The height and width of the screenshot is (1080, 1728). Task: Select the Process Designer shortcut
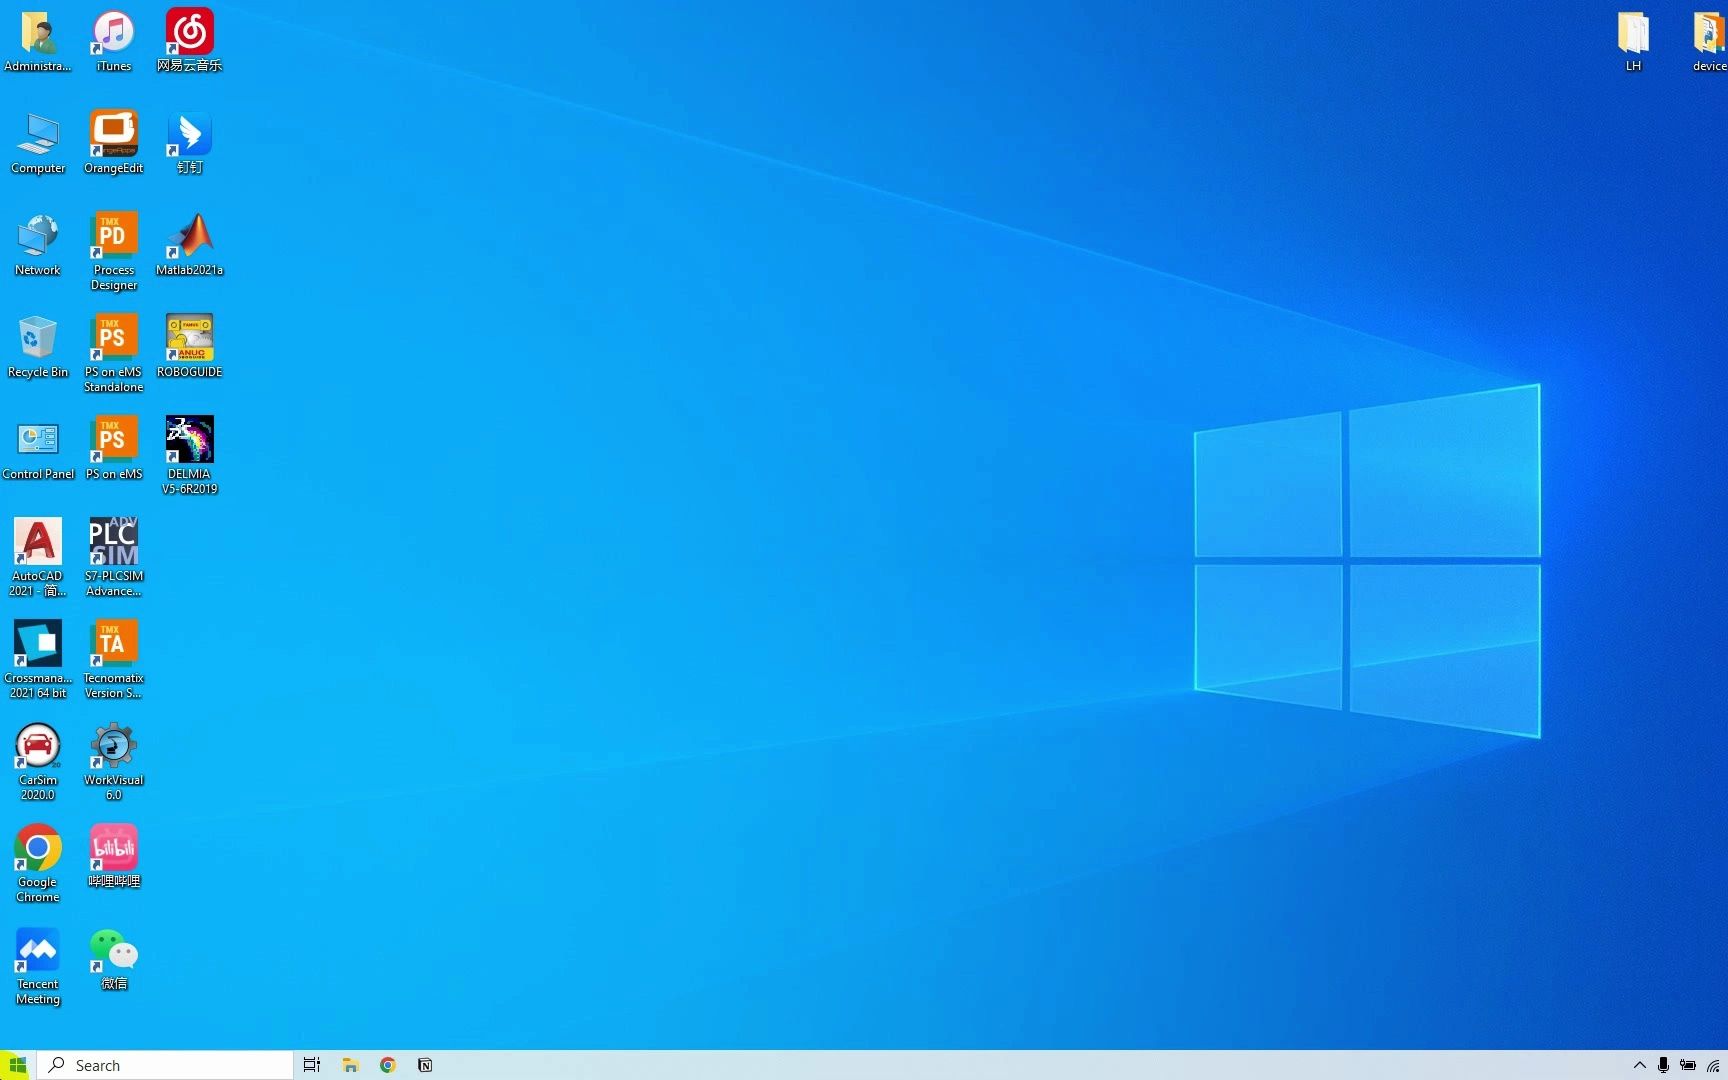[113, 251]
